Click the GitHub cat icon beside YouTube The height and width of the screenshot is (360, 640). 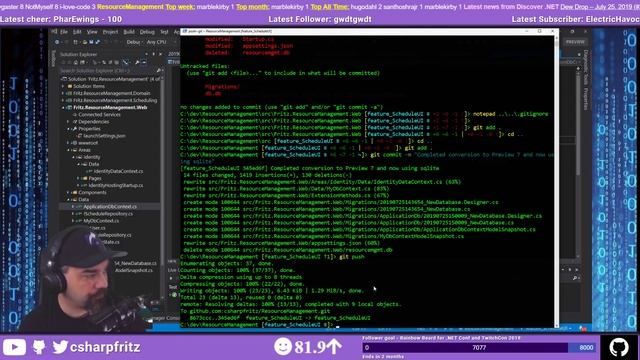tap(39, 347)
